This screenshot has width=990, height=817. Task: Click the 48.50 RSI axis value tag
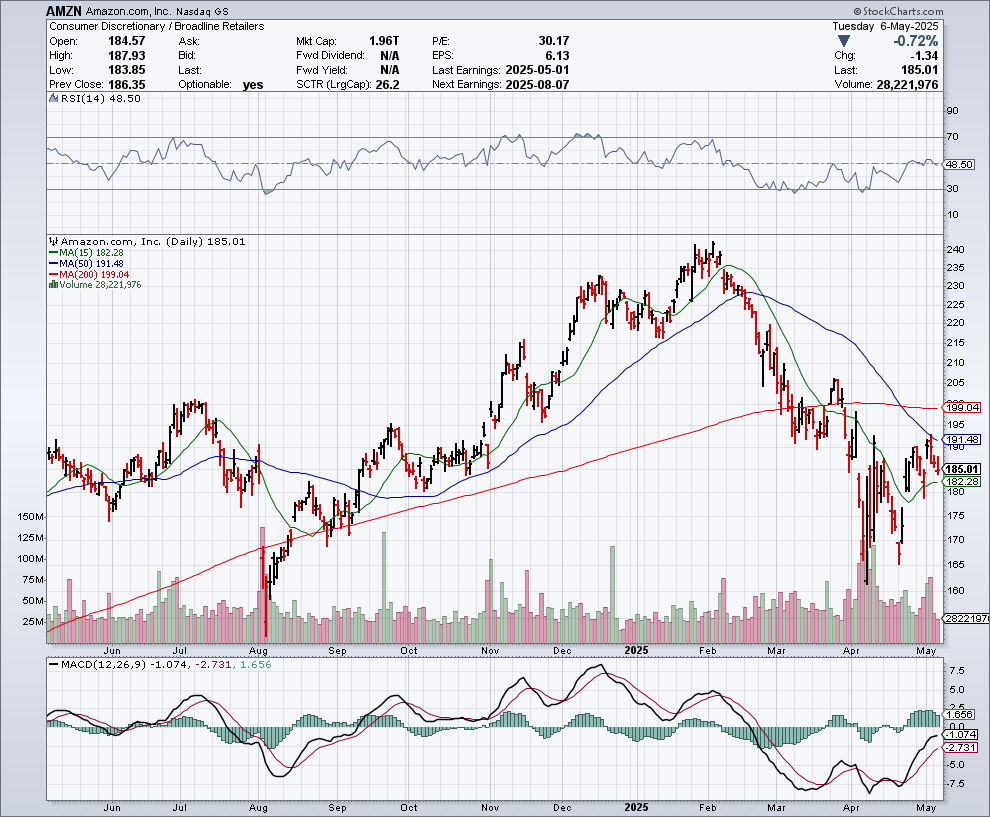point(959,164)
